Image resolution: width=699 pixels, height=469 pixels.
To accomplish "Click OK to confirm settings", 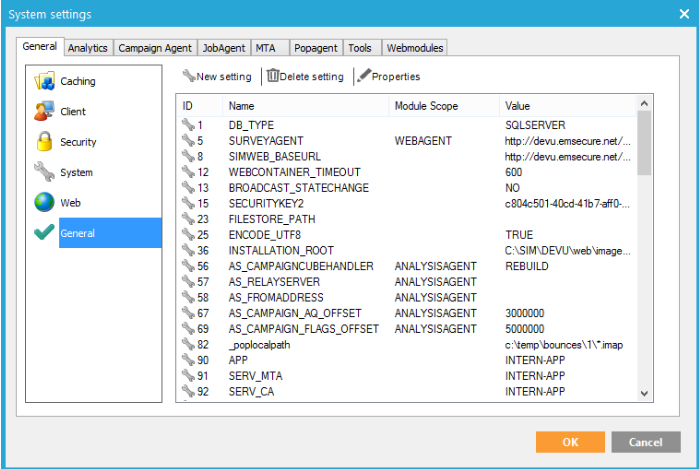I will [570, 441].
